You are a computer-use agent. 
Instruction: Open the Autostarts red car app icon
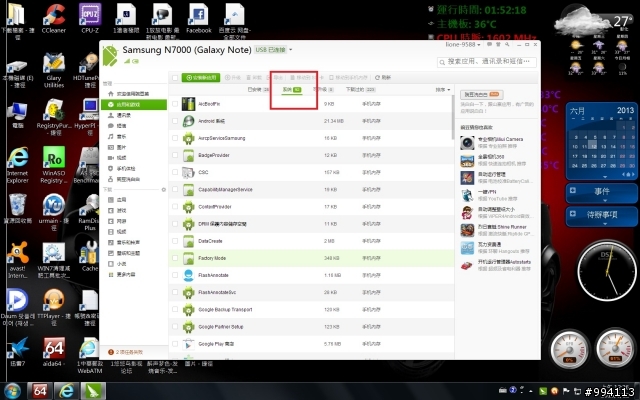(x=467, y=265)
